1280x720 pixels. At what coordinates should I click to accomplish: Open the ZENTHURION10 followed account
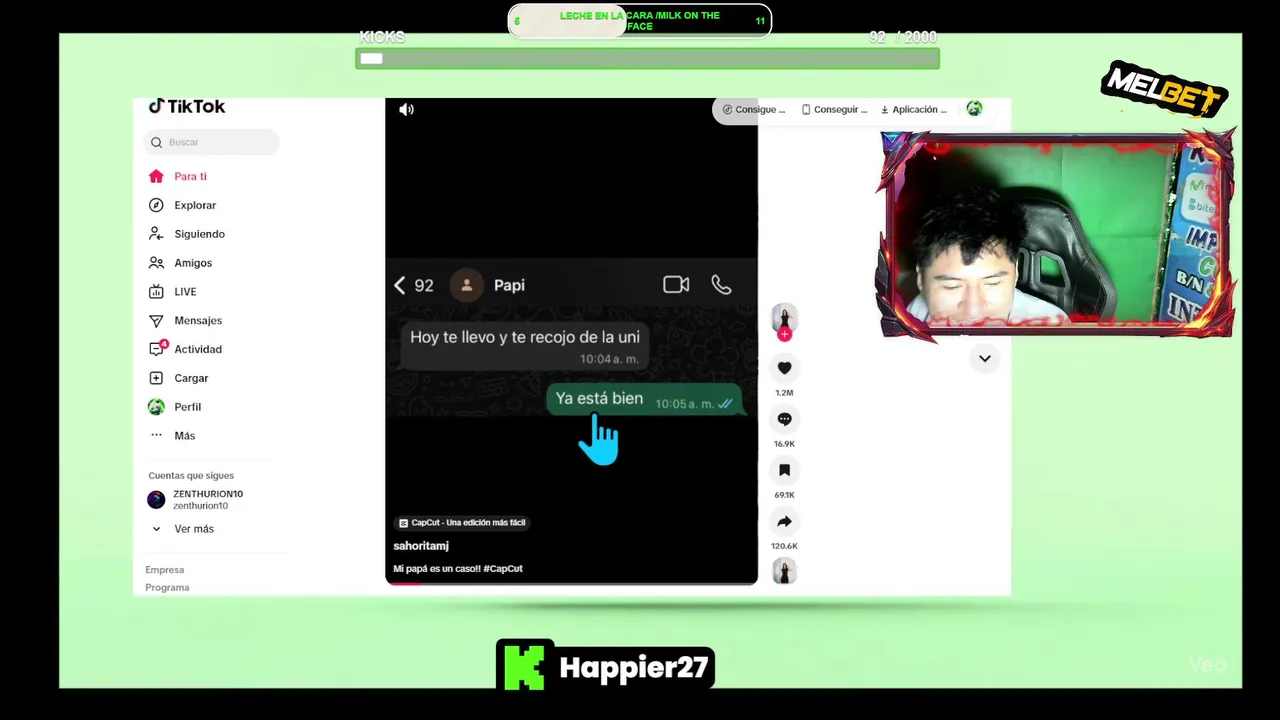[207, 499]
